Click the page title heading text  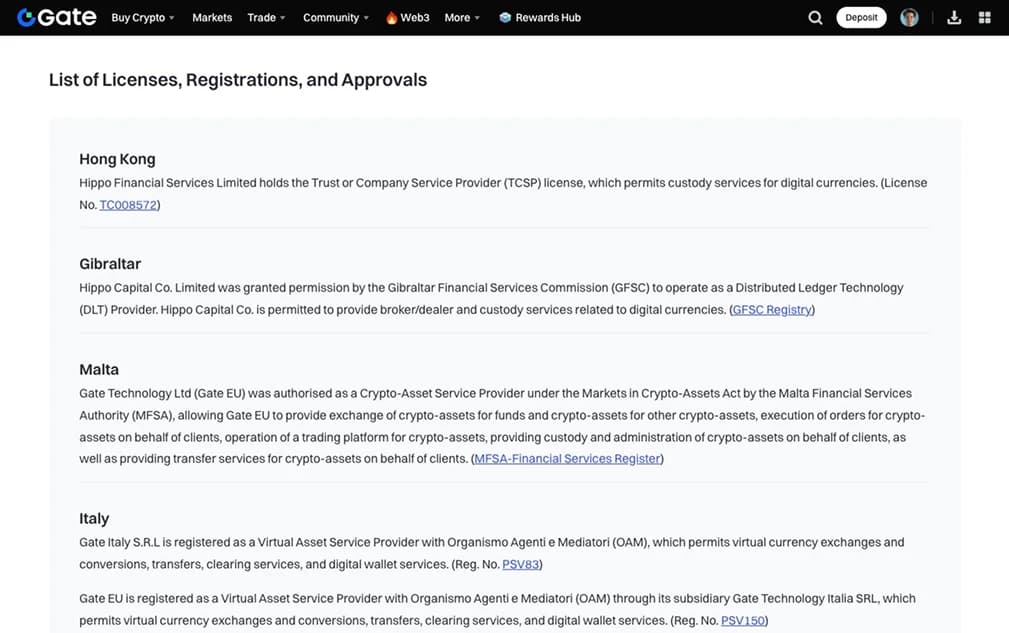(238, 80)
